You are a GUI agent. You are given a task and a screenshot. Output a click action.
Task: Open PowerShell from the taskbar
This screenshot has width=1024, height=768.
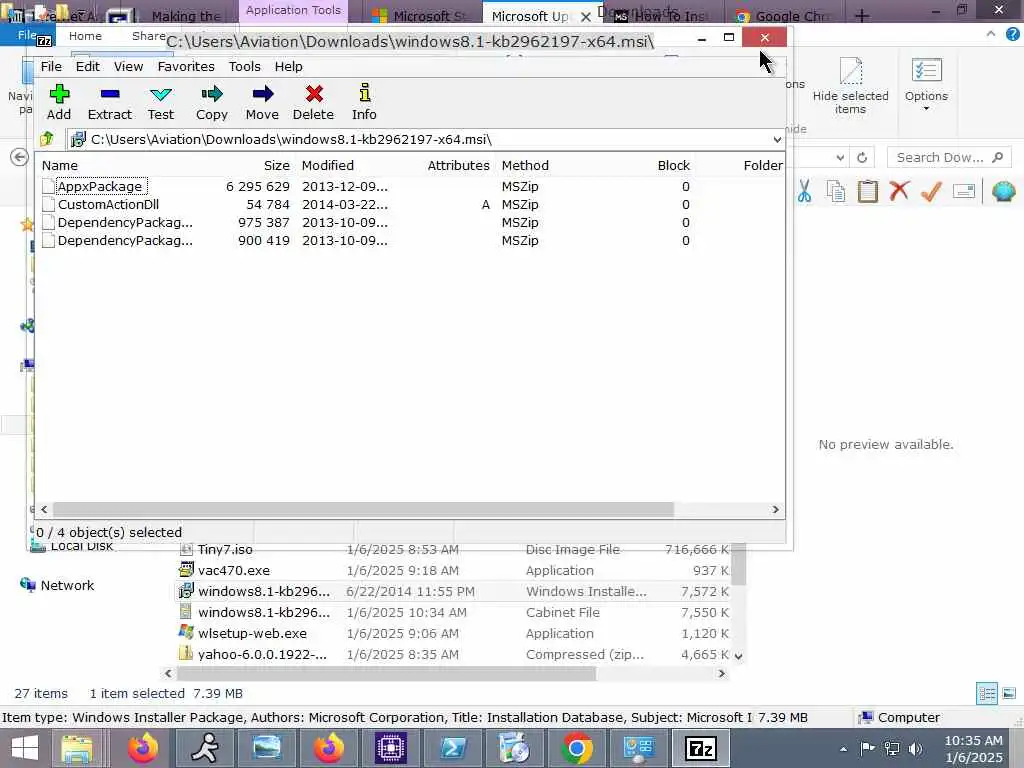point(453,748)
